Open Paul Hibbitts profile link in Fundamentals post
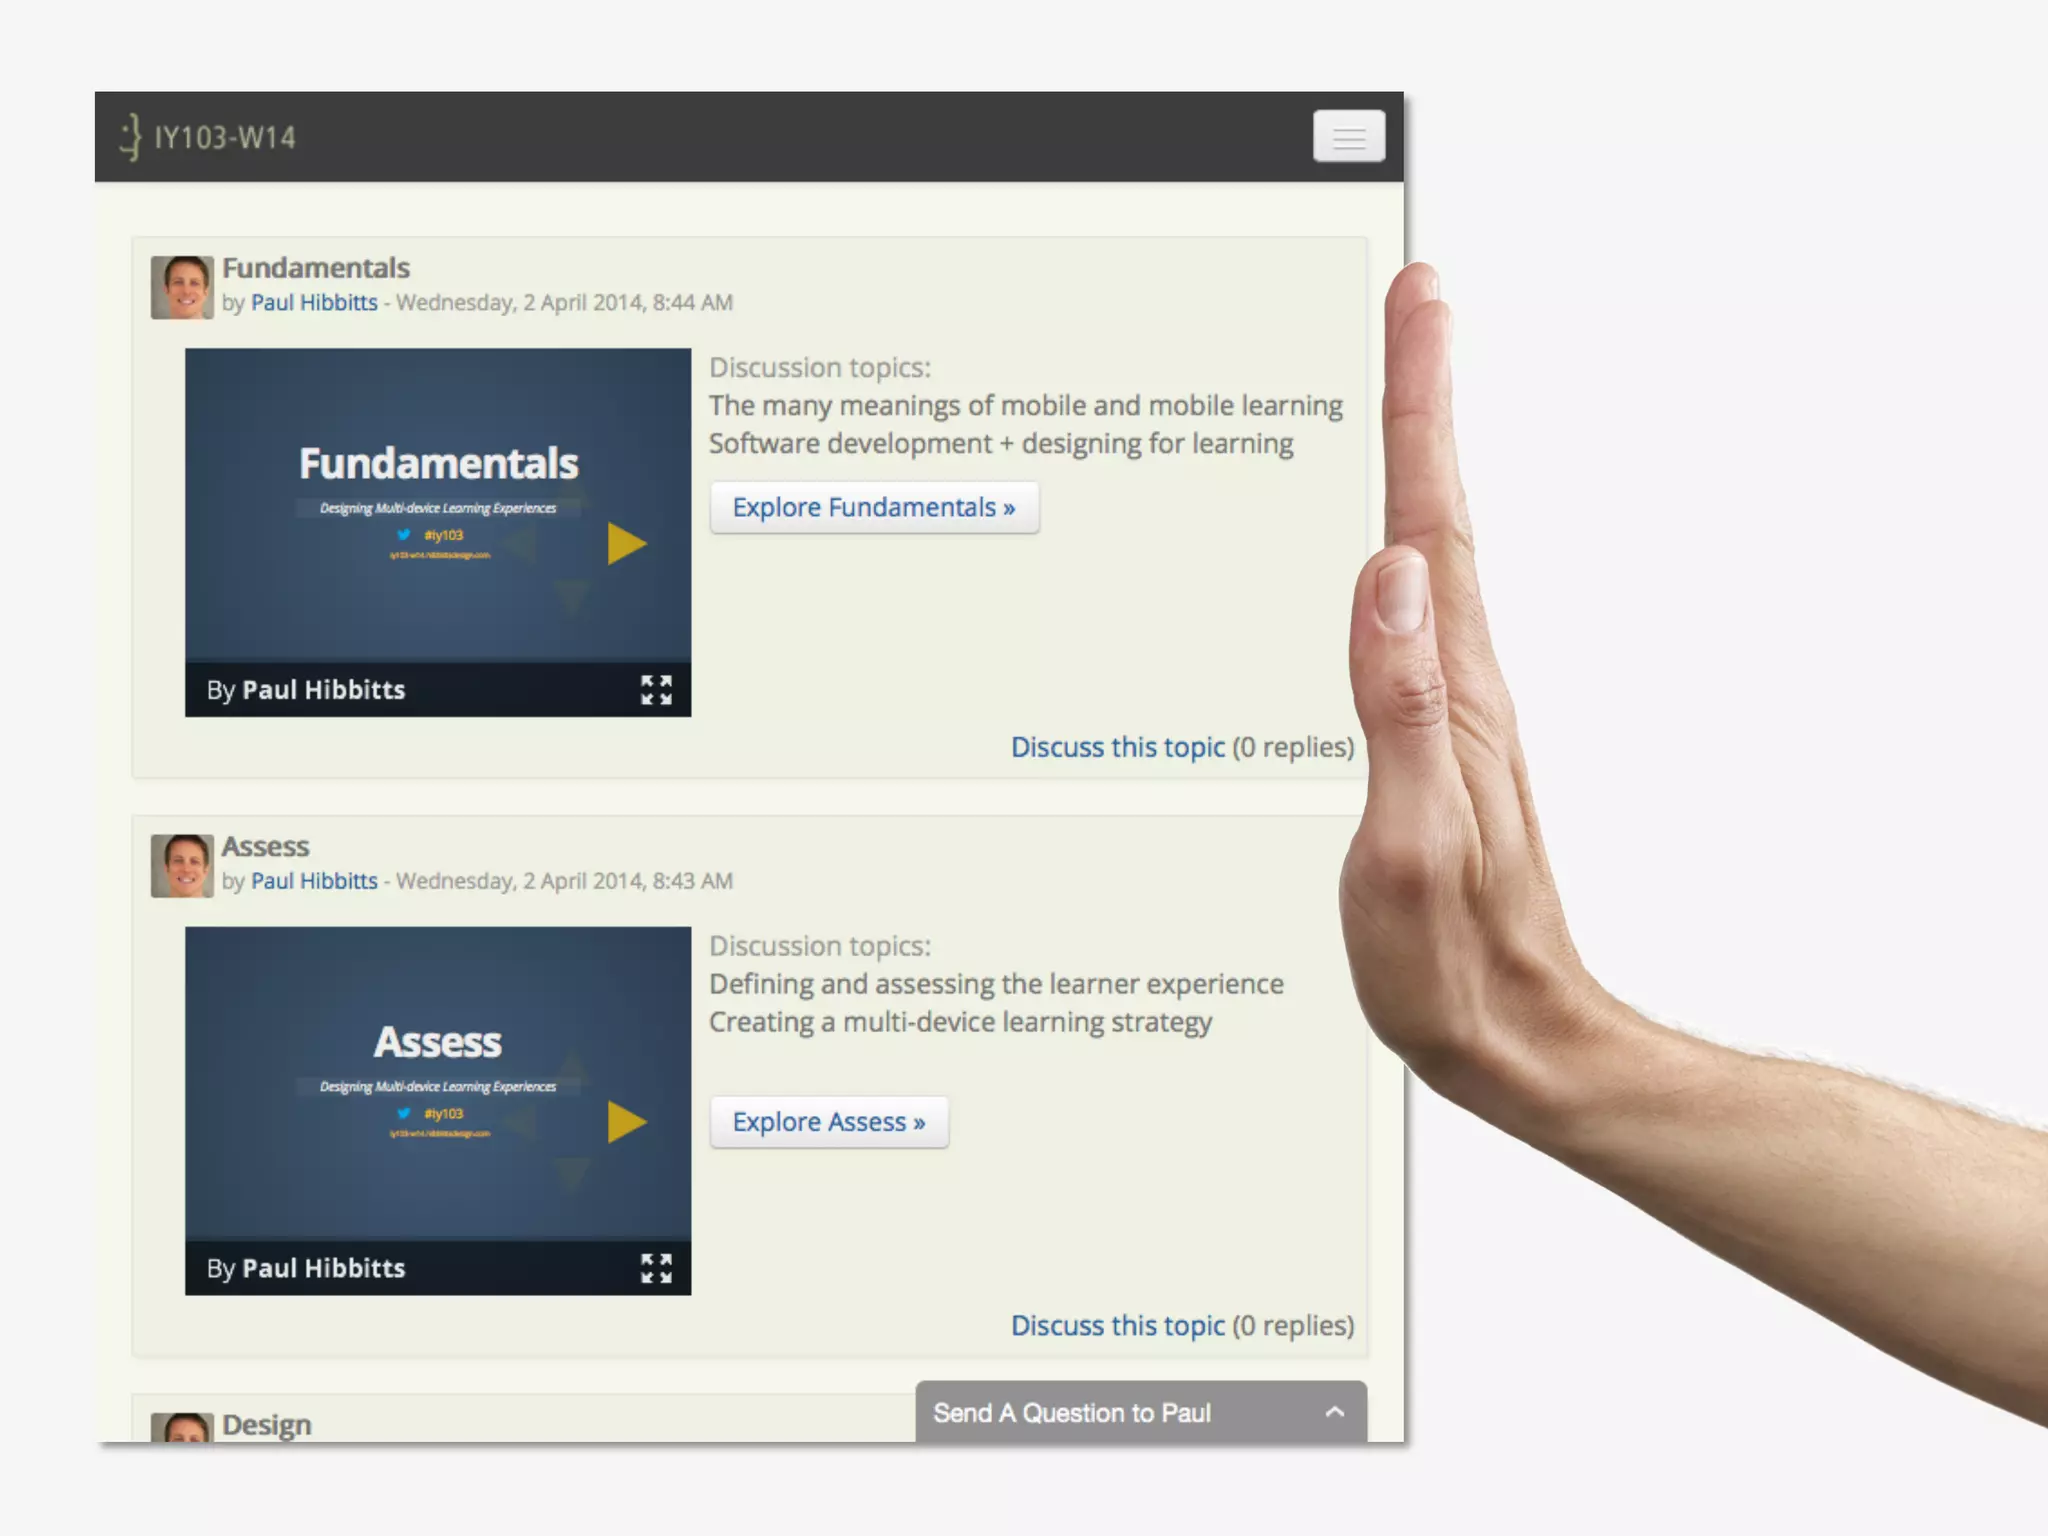Image resolution: width=2048 pixels, height=1536 pixels. (314, 303)
